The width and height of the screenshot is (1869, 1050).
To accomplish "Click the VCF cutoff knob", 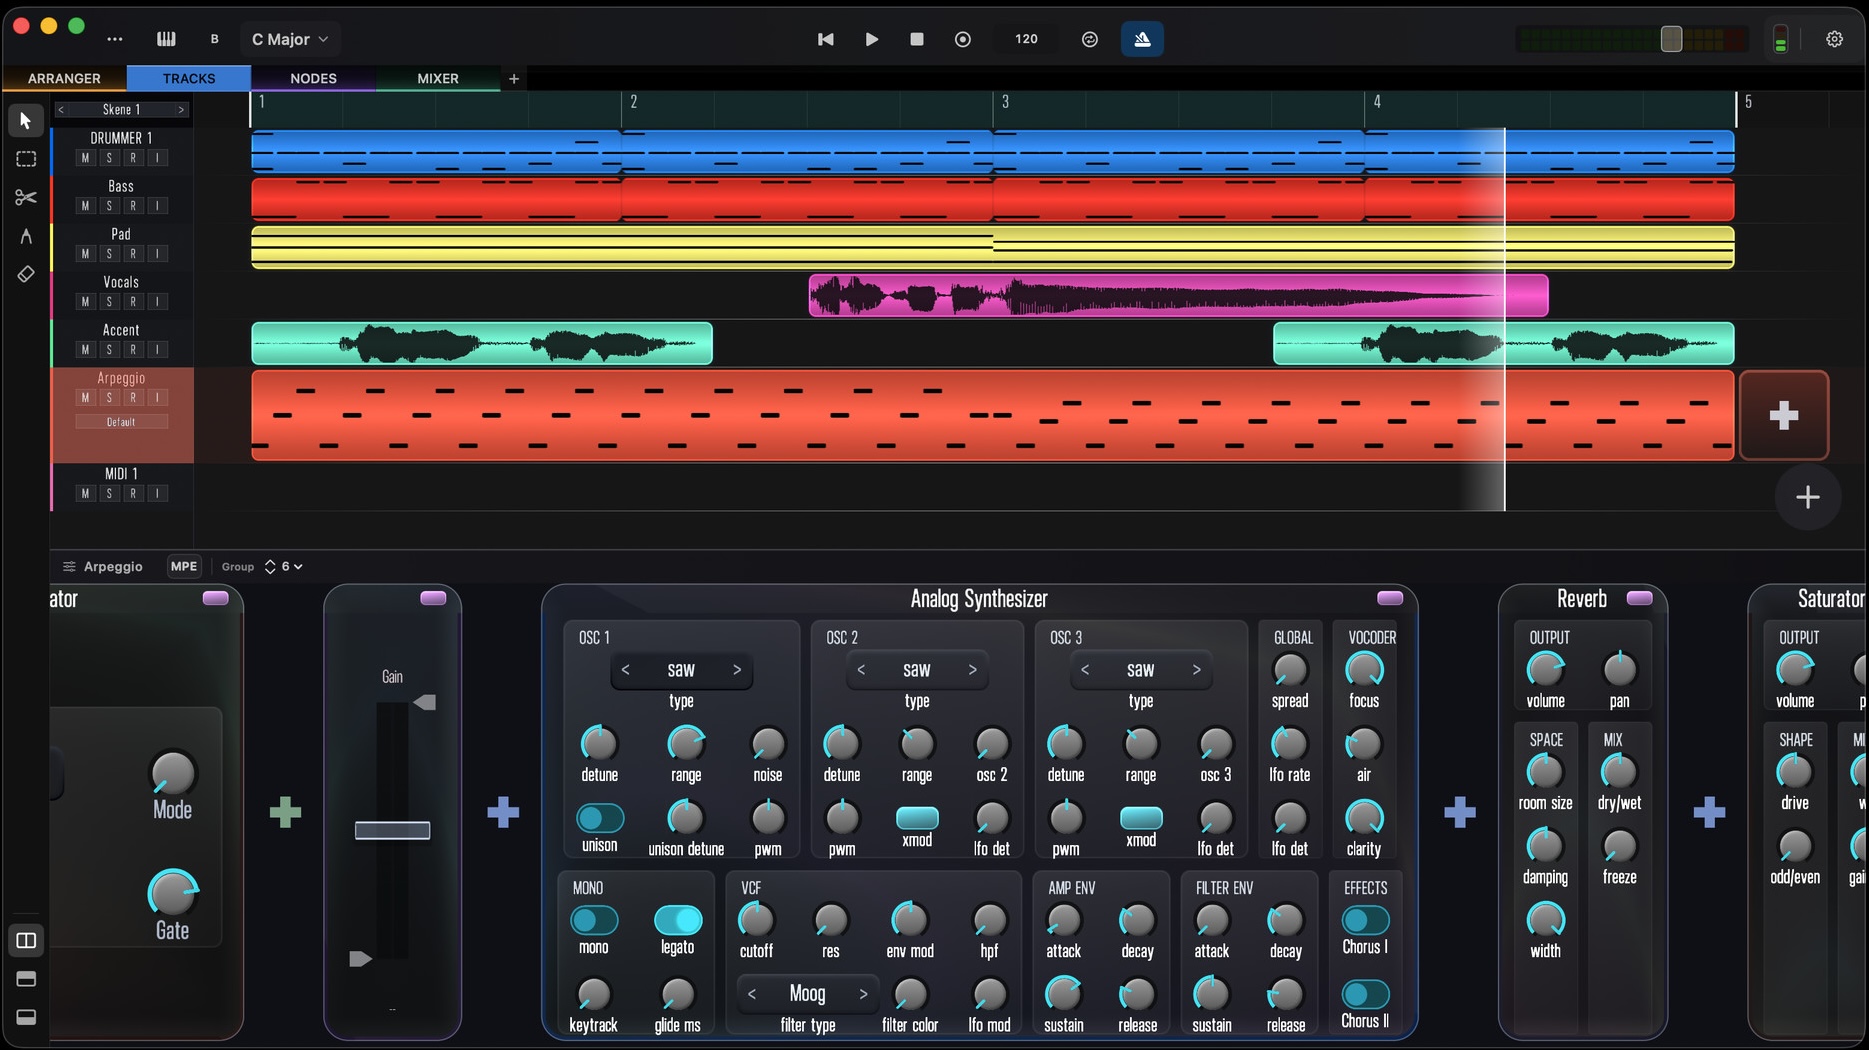I will point(756,920).
